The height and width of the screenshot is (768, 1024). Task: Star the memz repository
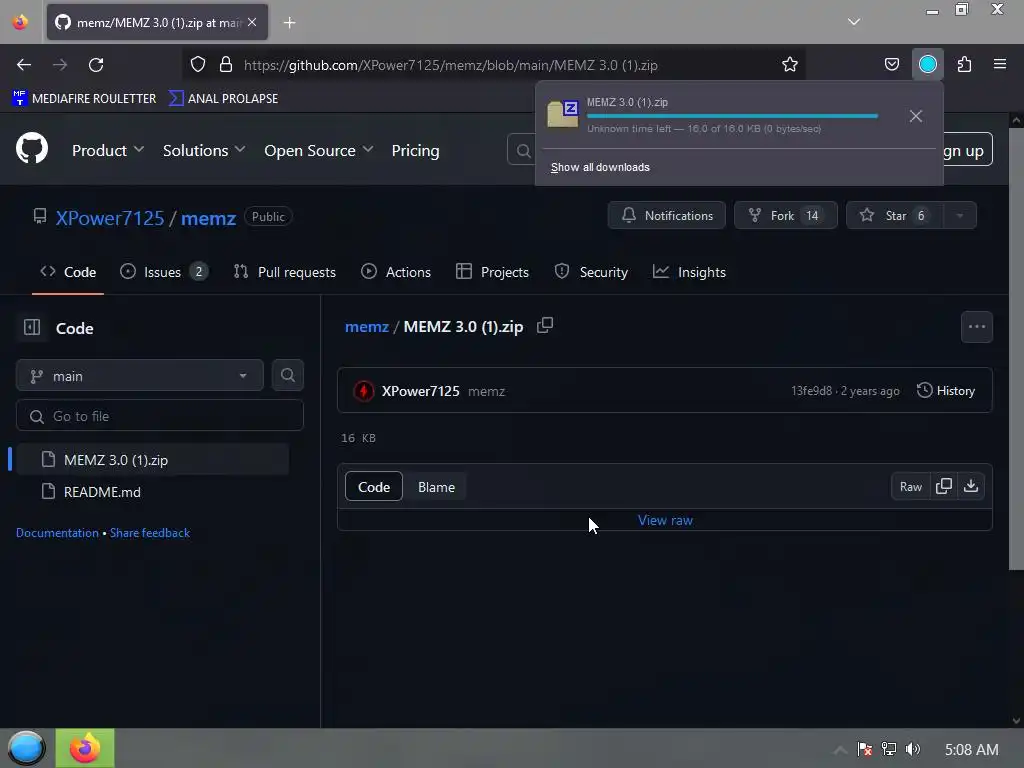pos(894,216)
